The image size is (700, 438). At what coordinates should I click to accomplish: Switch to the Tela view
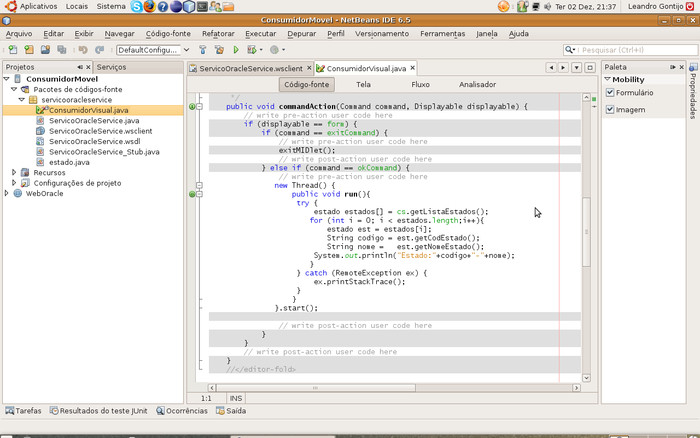coord(363,84)
